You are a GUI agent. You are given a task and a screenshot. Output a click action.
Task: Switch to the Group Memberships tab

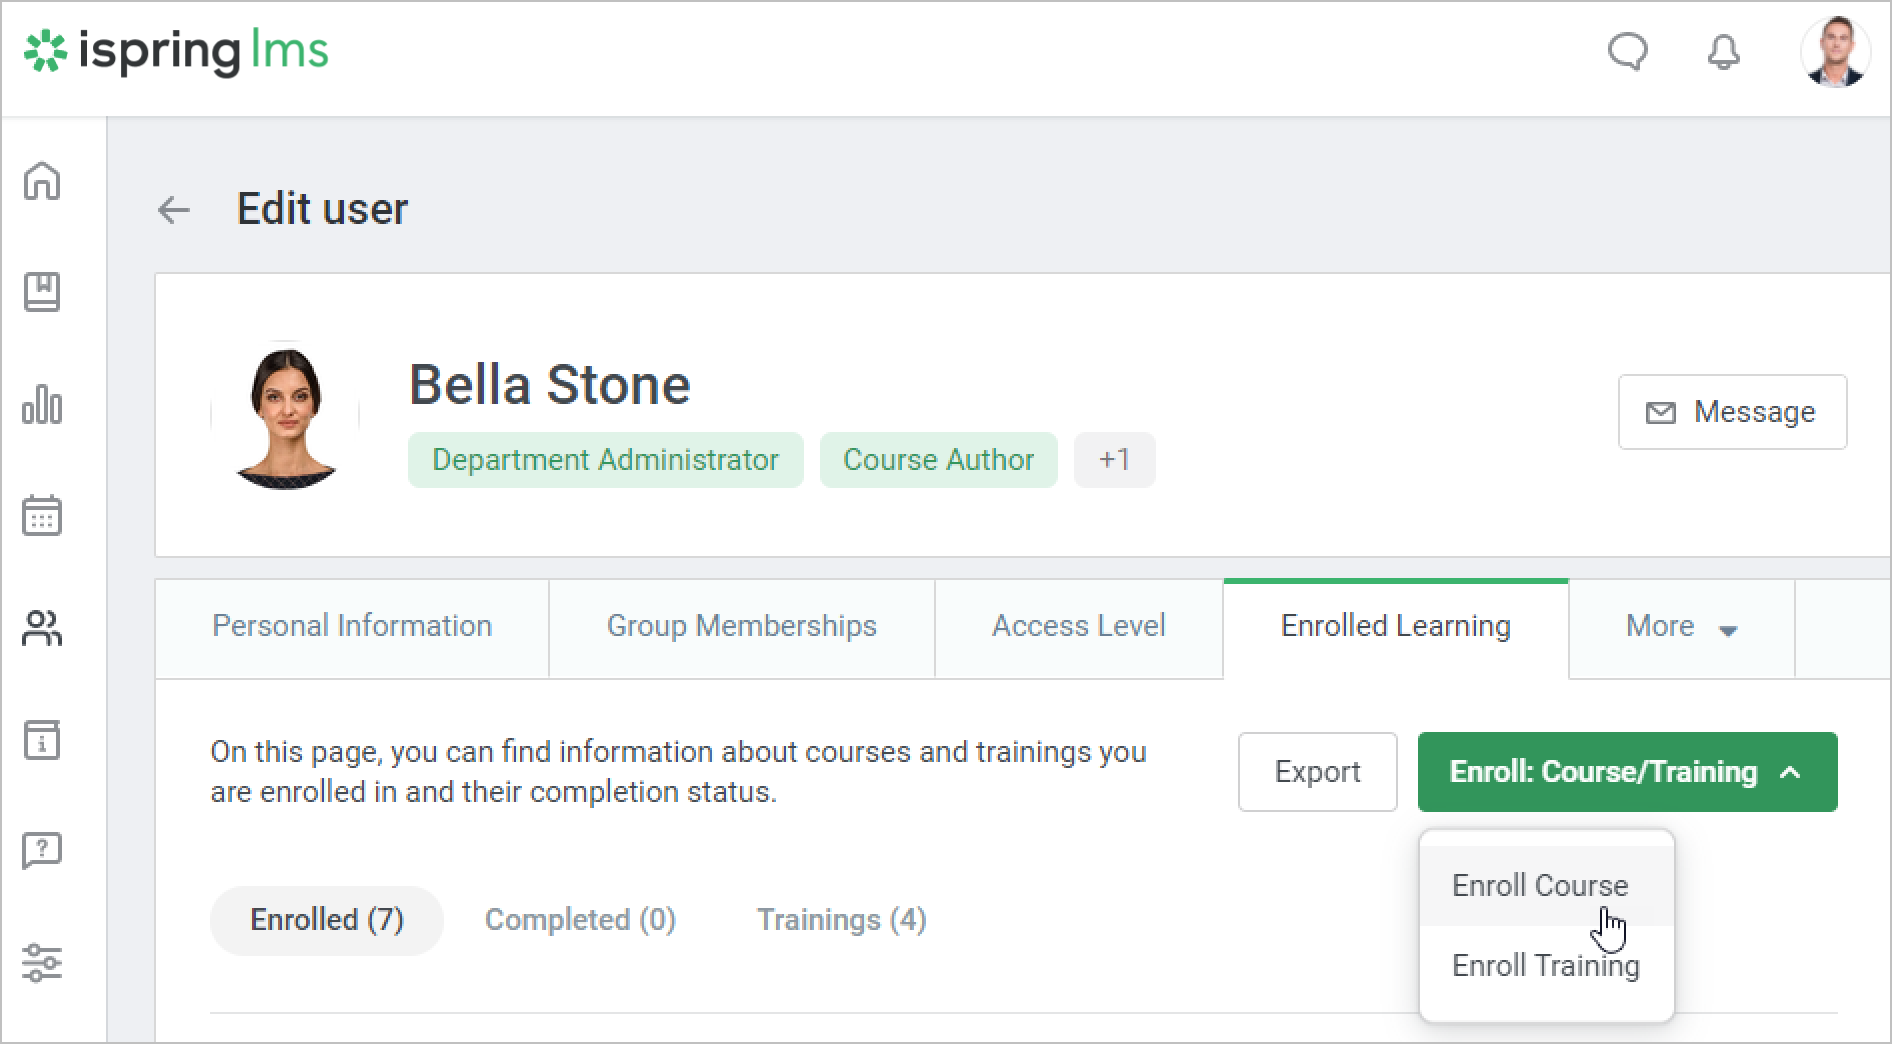pyautogui.click(x=741, y=627)
